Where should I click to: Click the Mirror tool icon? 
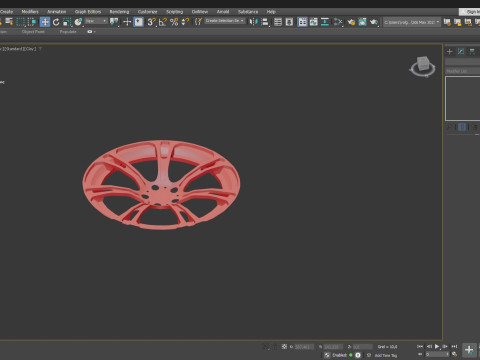point(253,22)
